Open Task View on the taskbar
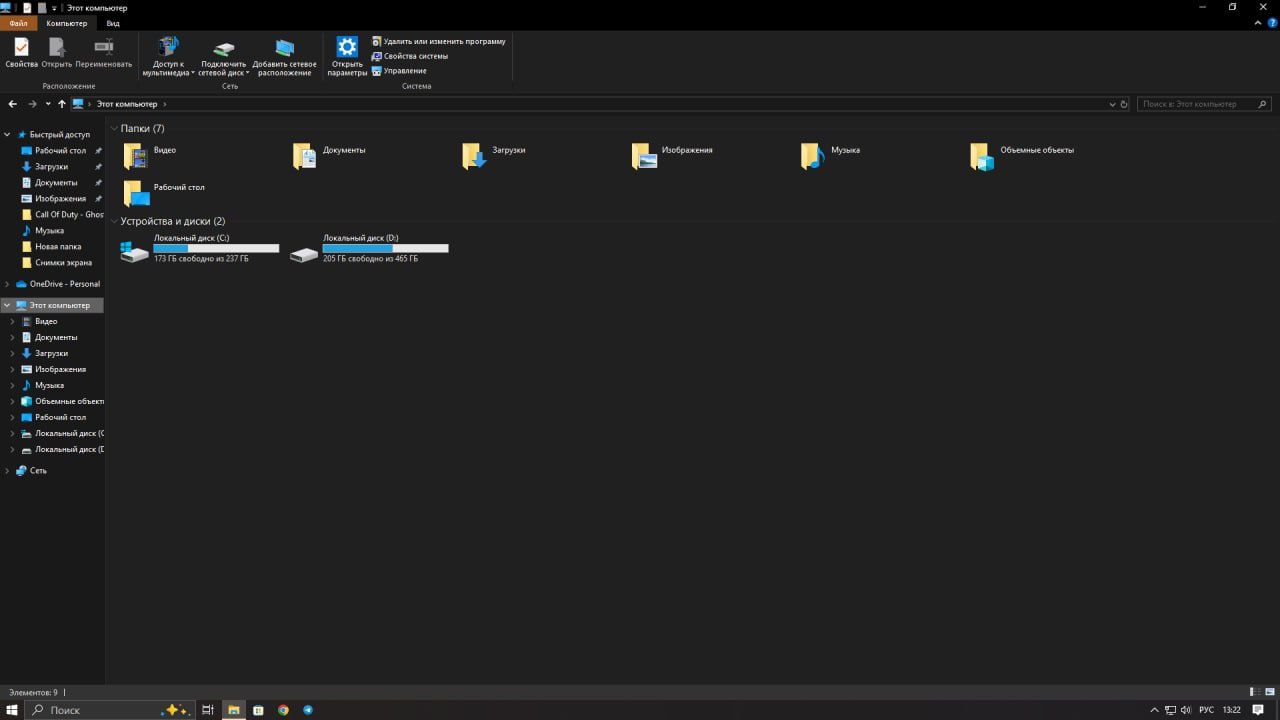1280x720 pixels. coord(208,710)
